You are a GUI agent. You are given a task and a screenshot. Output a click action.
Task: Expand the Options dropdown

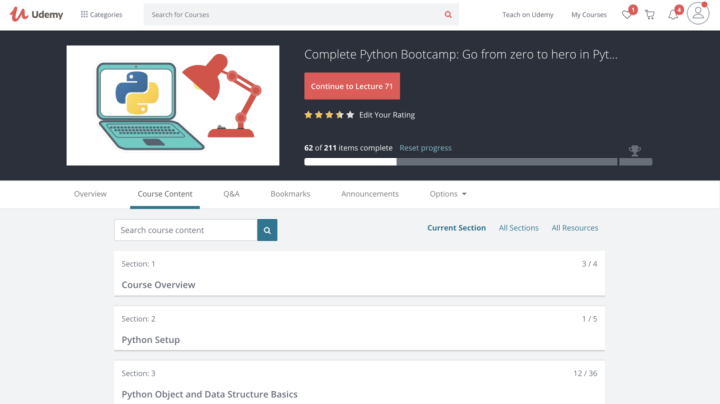click(448, 194)
